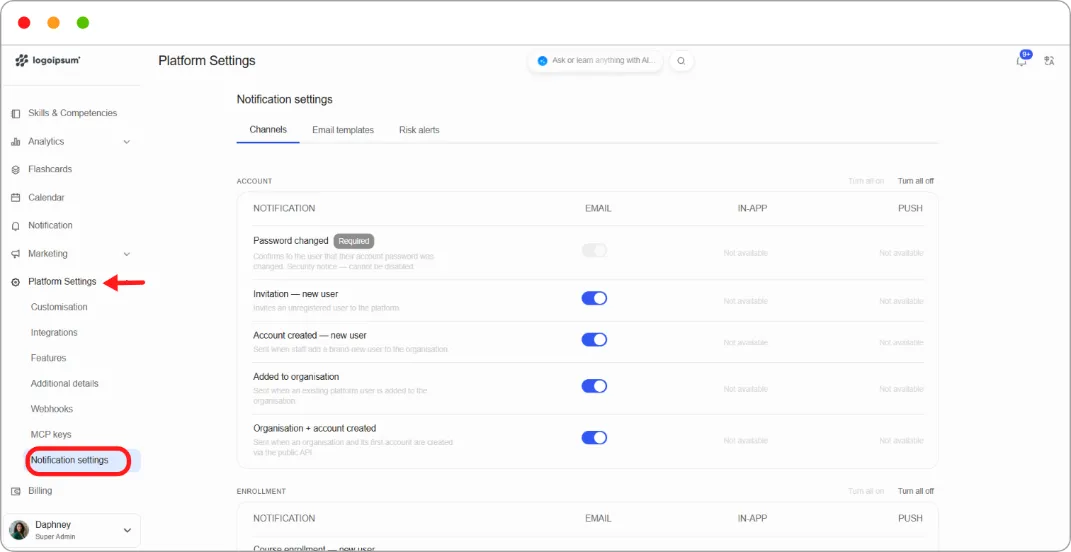Open notifications bell with 9+ badge
Image resolution: width=1071 pixels, height=552 pixels.
(x=1022, y=60)
